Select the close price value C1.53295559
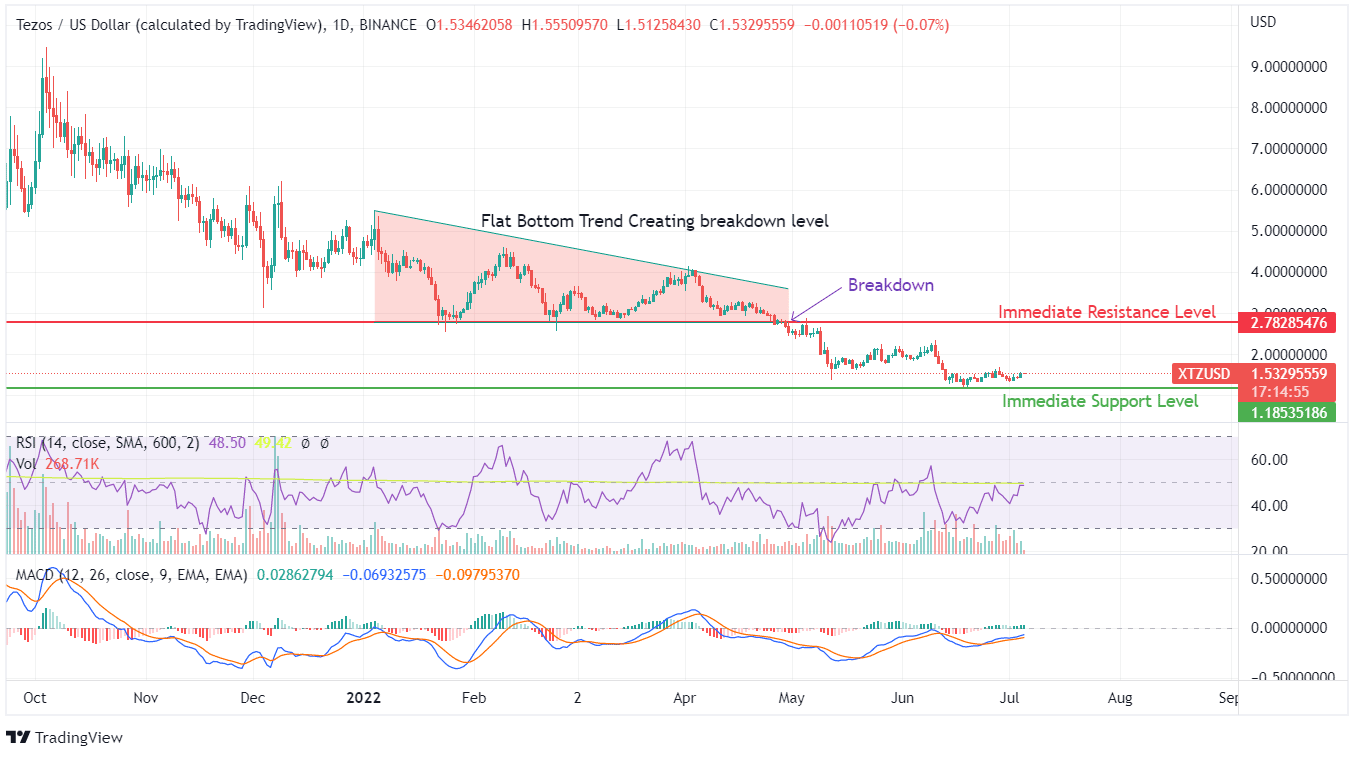 click(752, 24)
